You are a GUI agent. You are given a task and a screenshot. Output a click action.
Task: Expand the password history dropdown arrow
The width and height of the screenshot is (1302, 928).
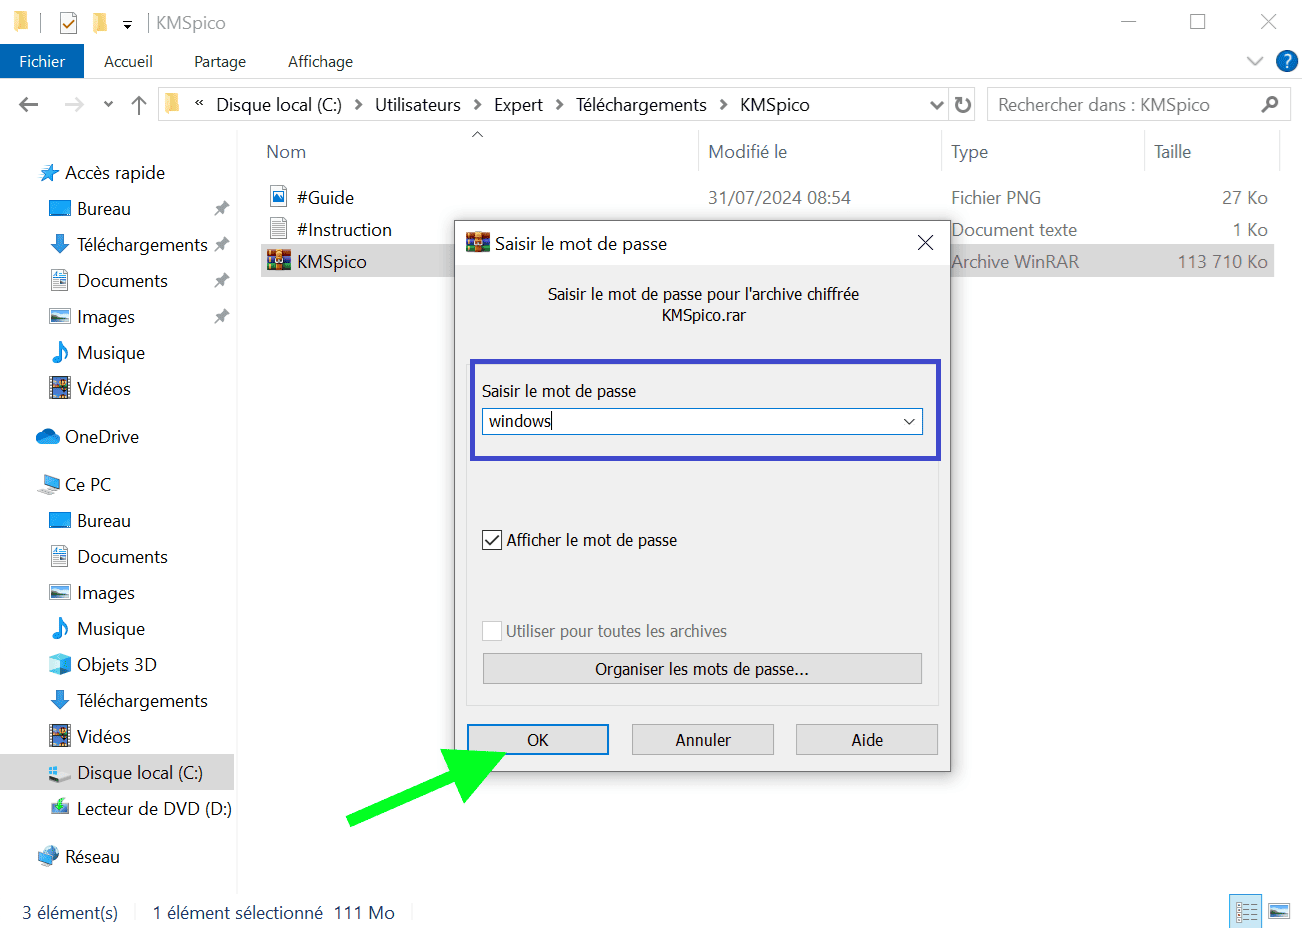pyautogui.click(x=909, y=422)
